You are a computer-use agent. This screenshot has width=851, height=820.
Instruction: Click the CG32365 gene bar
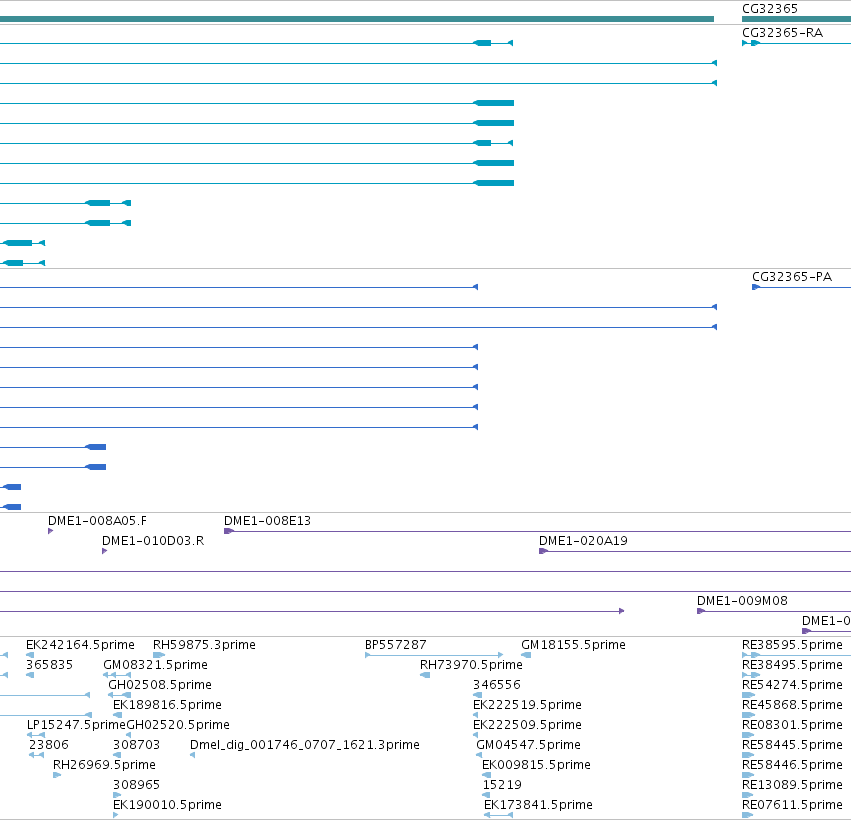[x=796, y=20]
